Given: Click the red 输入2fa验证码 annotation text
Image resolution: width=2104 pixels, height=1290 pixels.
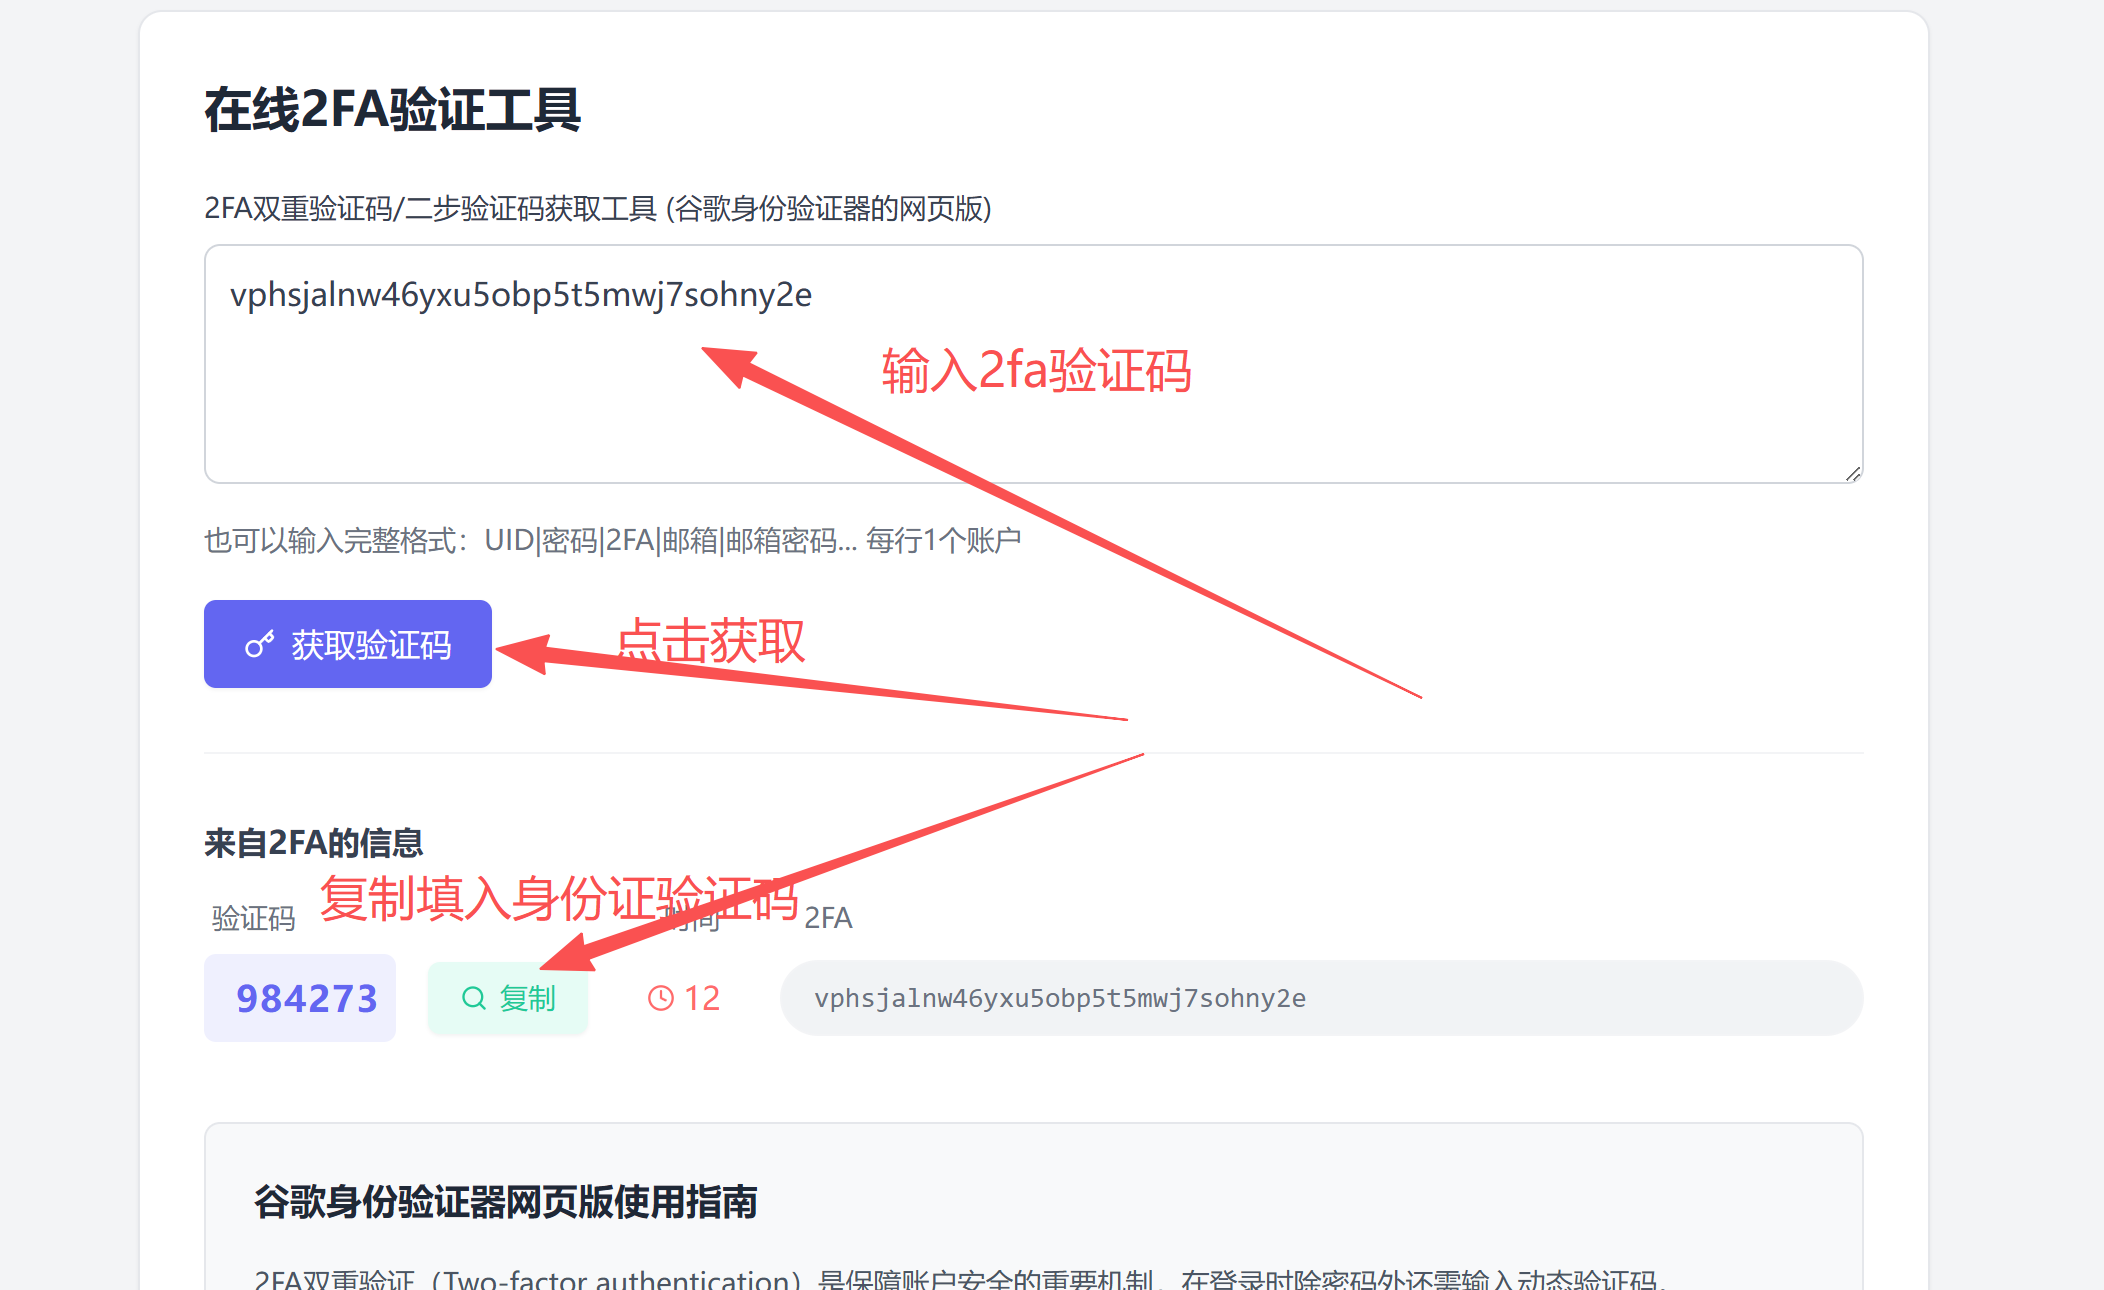Looking at the screenshot, I should [x=1036, y=371].
